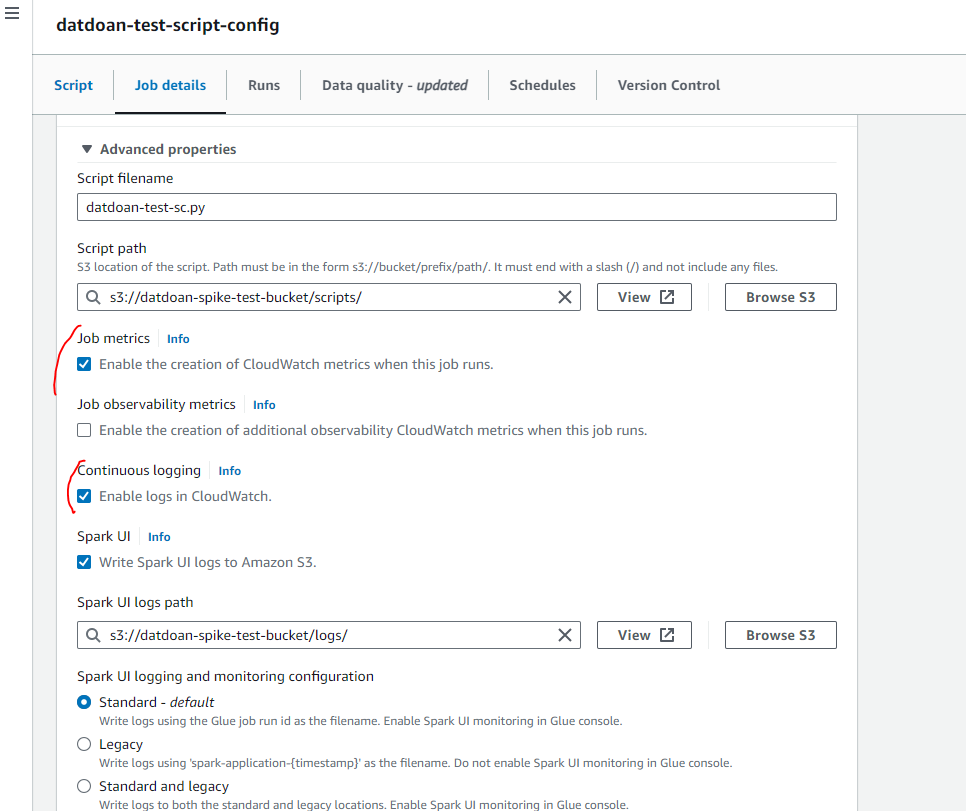This screenshot has width=966, height=811.
Task: Click the Script filename input field
Action: (456, 207)
